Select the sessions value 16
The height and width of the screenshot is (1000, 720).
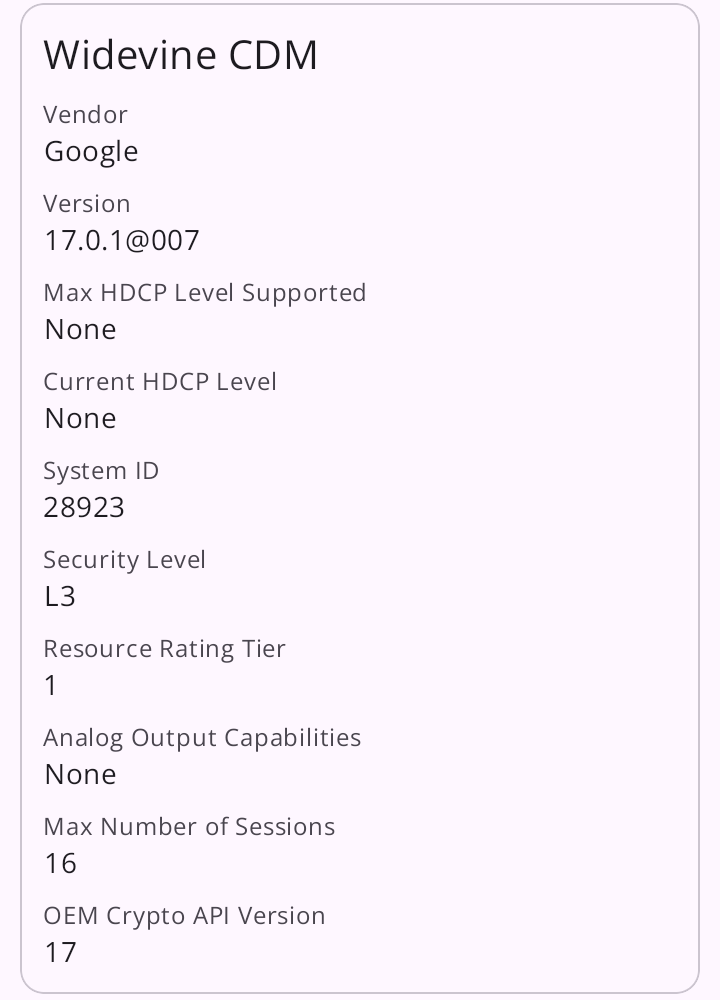(x=60, y=863)
